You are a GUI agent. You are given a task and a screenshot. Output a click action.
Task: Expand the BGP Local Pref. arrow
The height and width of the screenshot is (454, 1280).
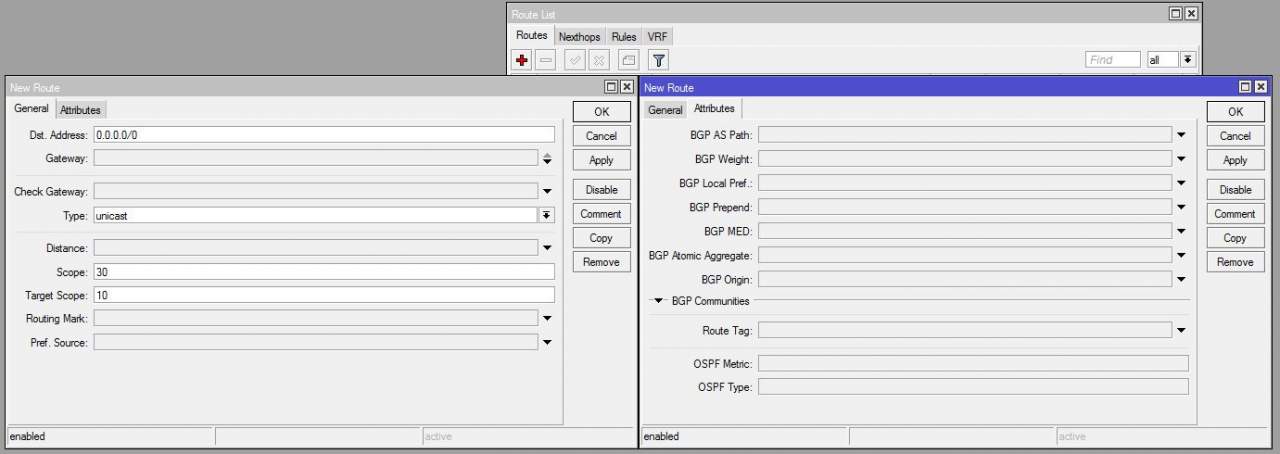[x=1181, y=183]
